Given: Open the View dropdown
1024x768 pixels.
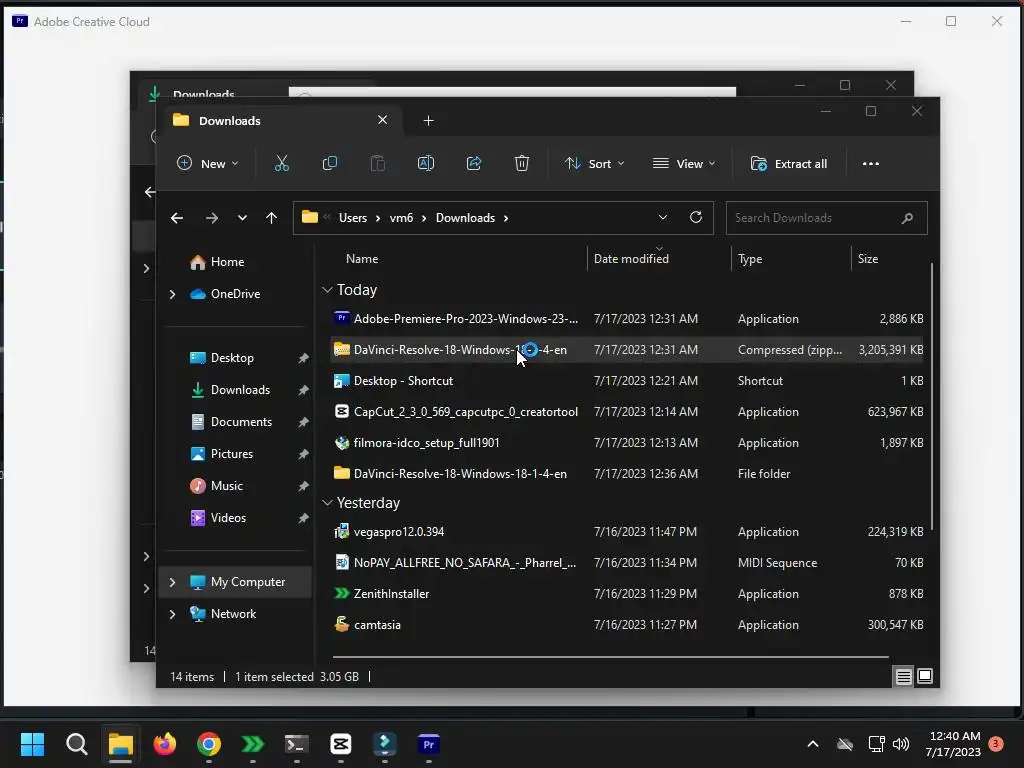Looking at the screenshot, I should pos(684,163).
